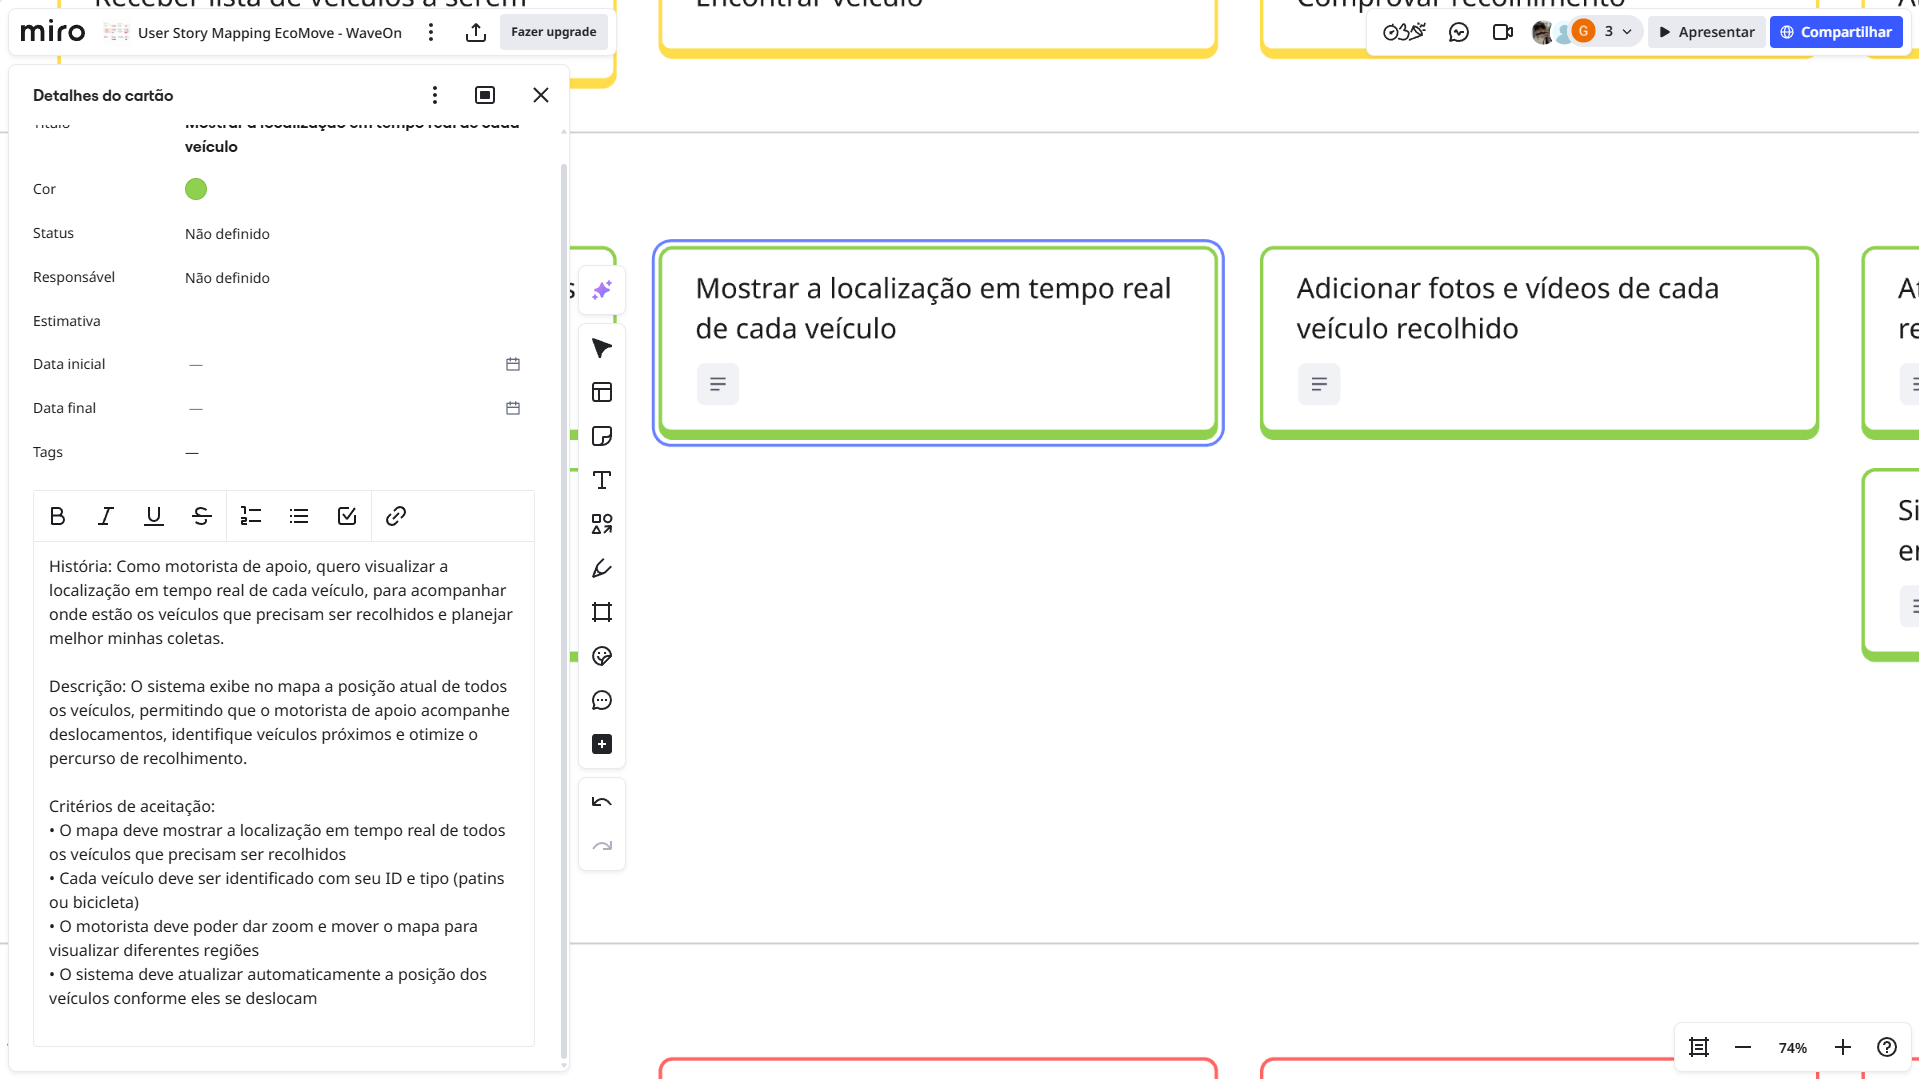Insert a checkbox task list
1919x1079 pixels.
347,516
